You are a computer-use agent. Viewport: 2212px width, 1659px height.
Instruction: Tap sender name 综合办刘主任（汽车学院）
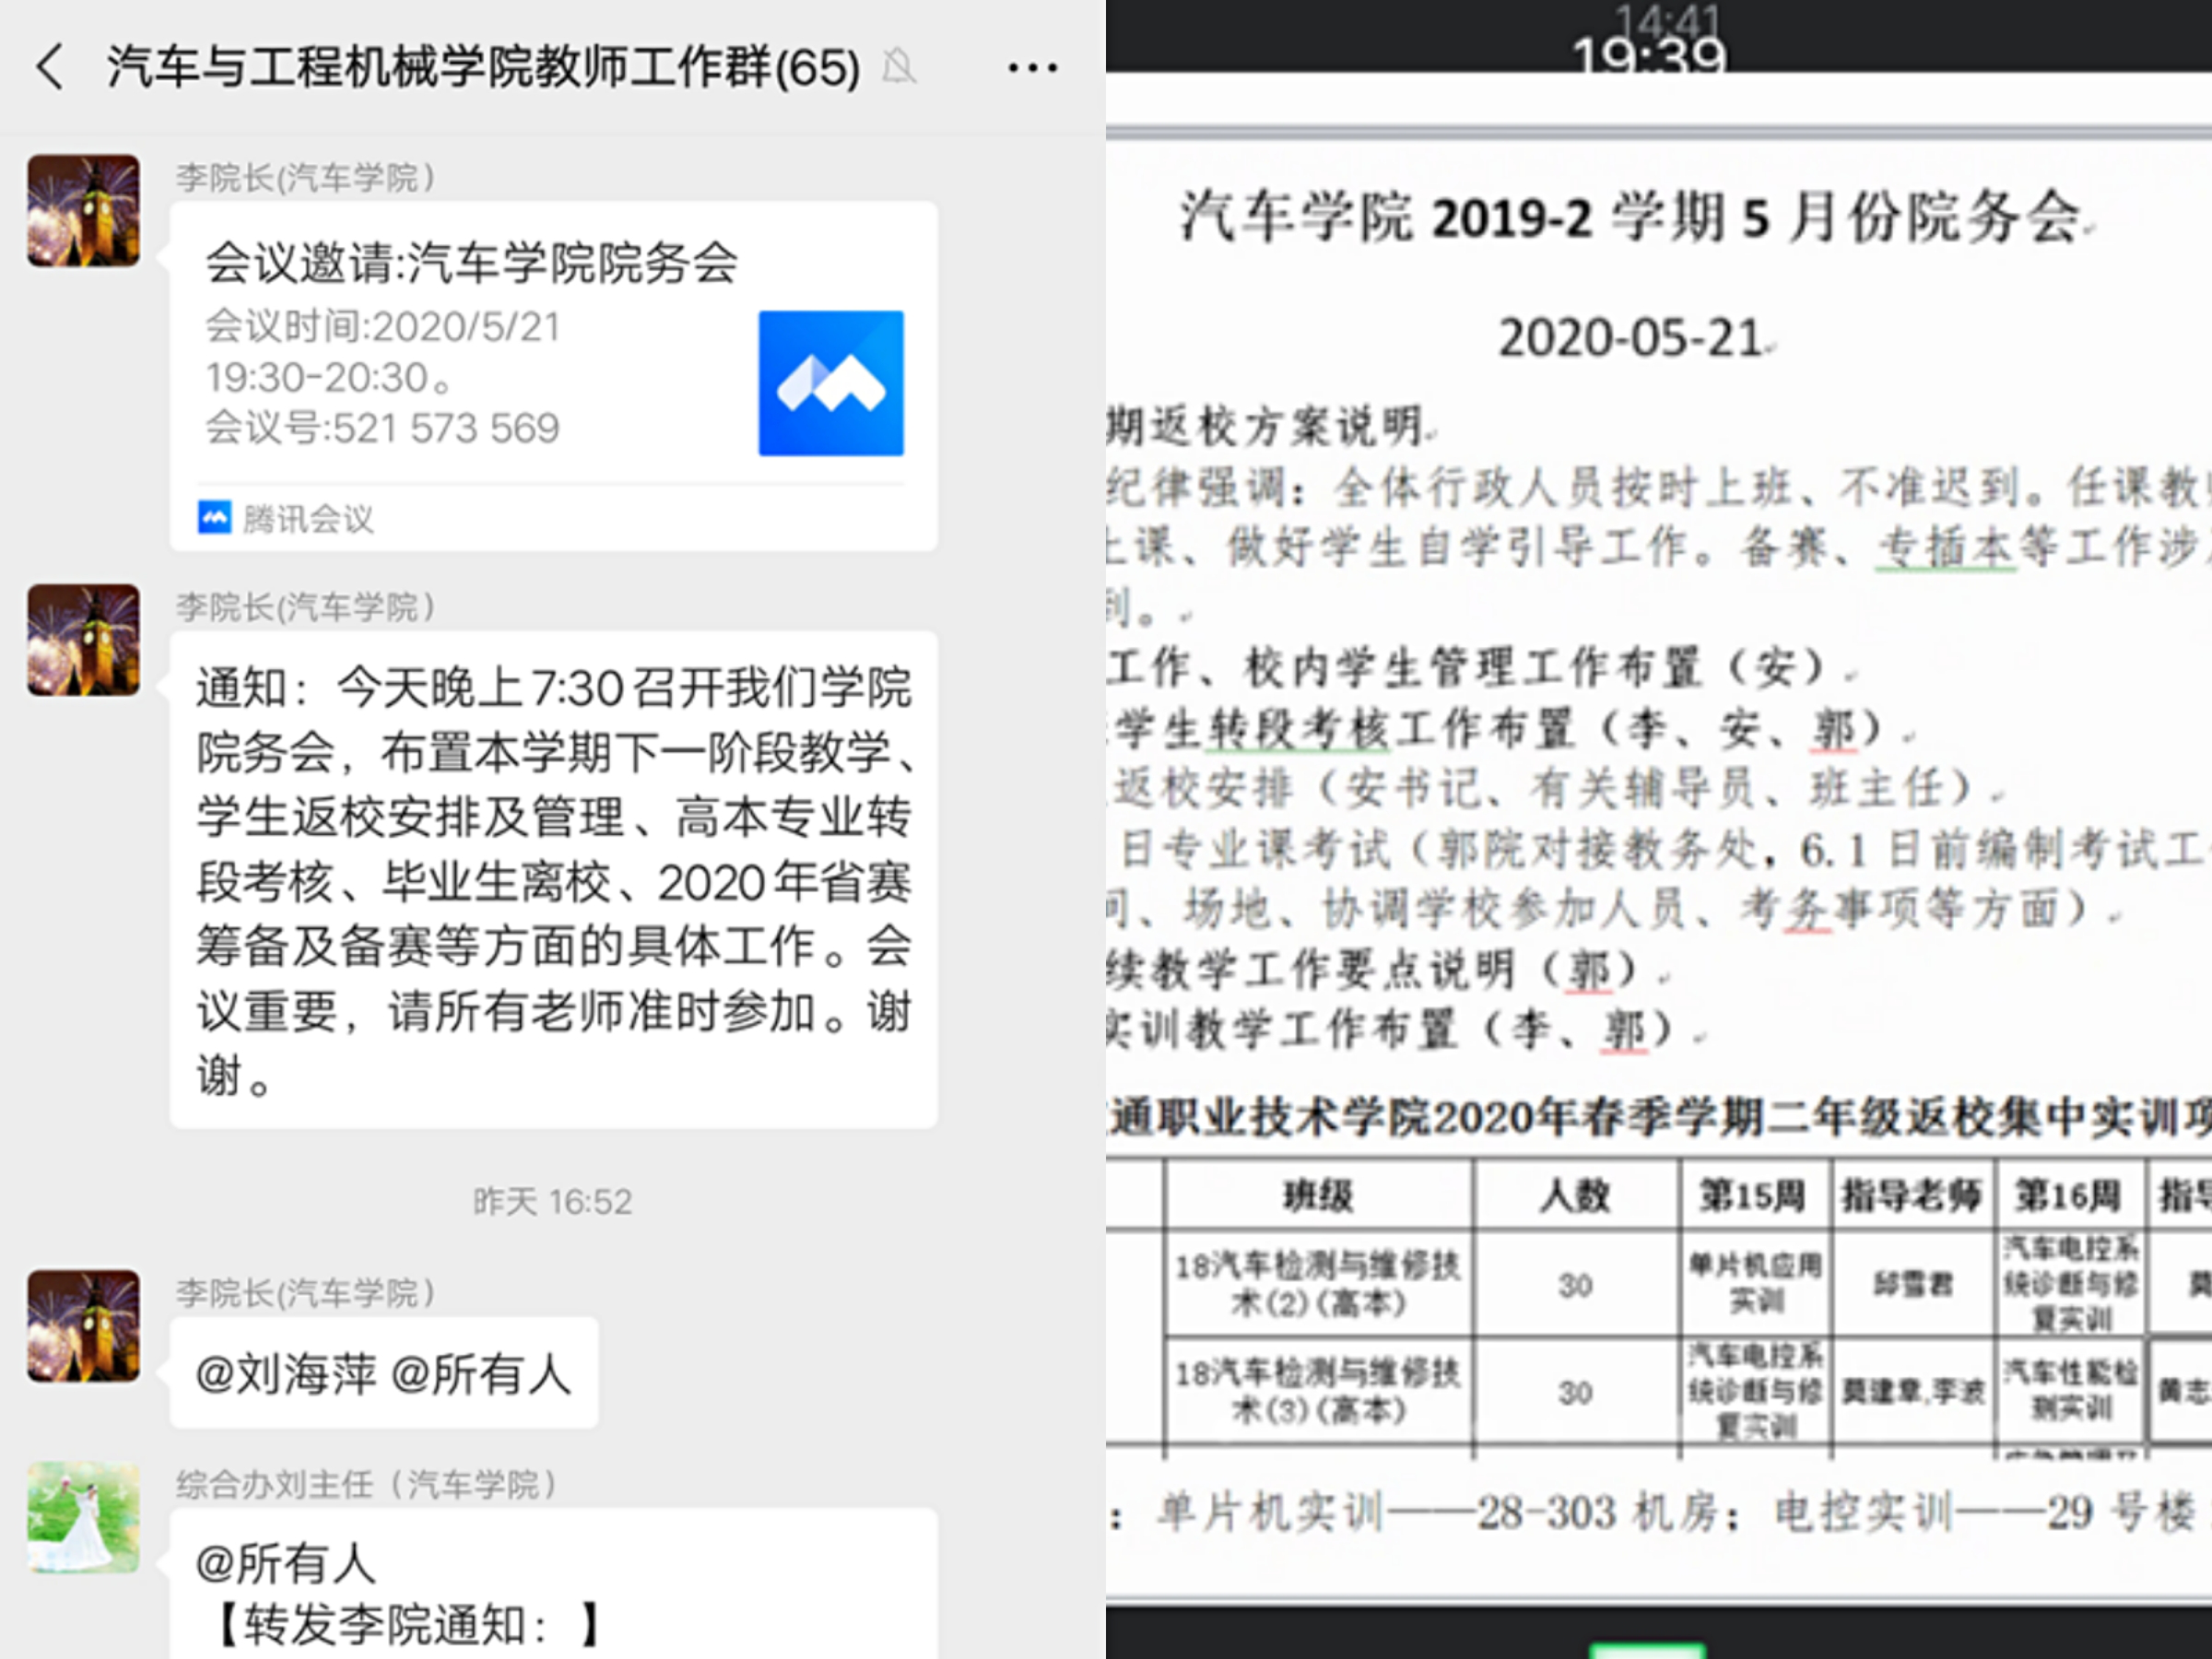[x=366, y=1484]
